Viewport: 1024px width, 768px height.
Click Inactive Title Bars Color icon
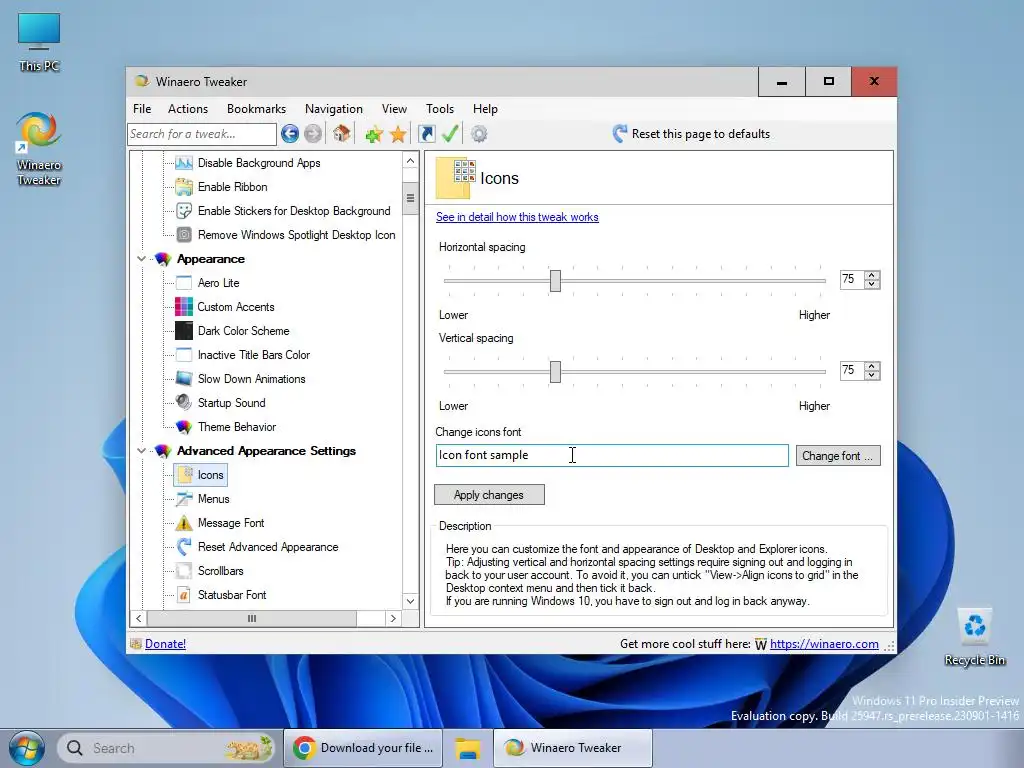(184, 355)
